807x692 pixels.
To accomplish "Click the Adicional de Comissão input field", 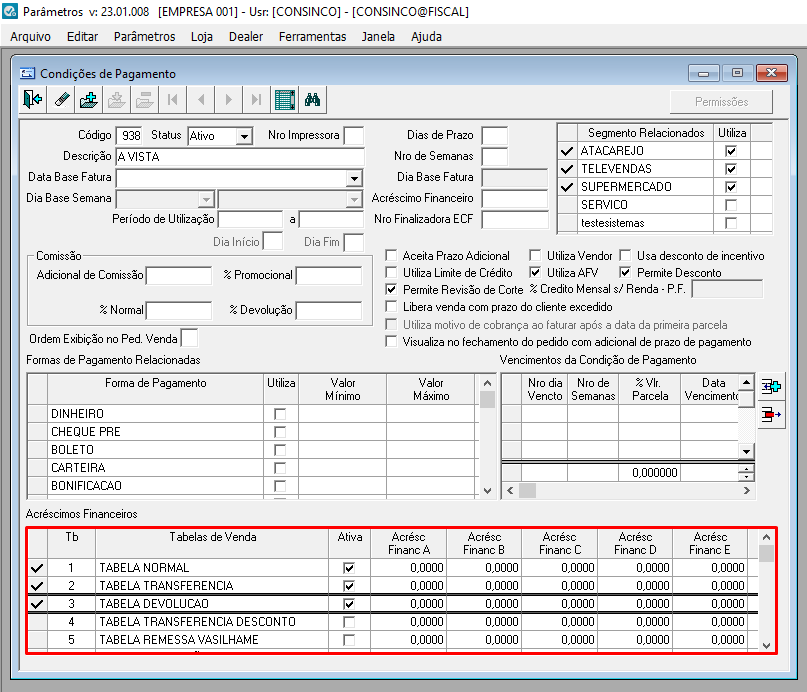I will pyautogui.click(x=179, y=276).
